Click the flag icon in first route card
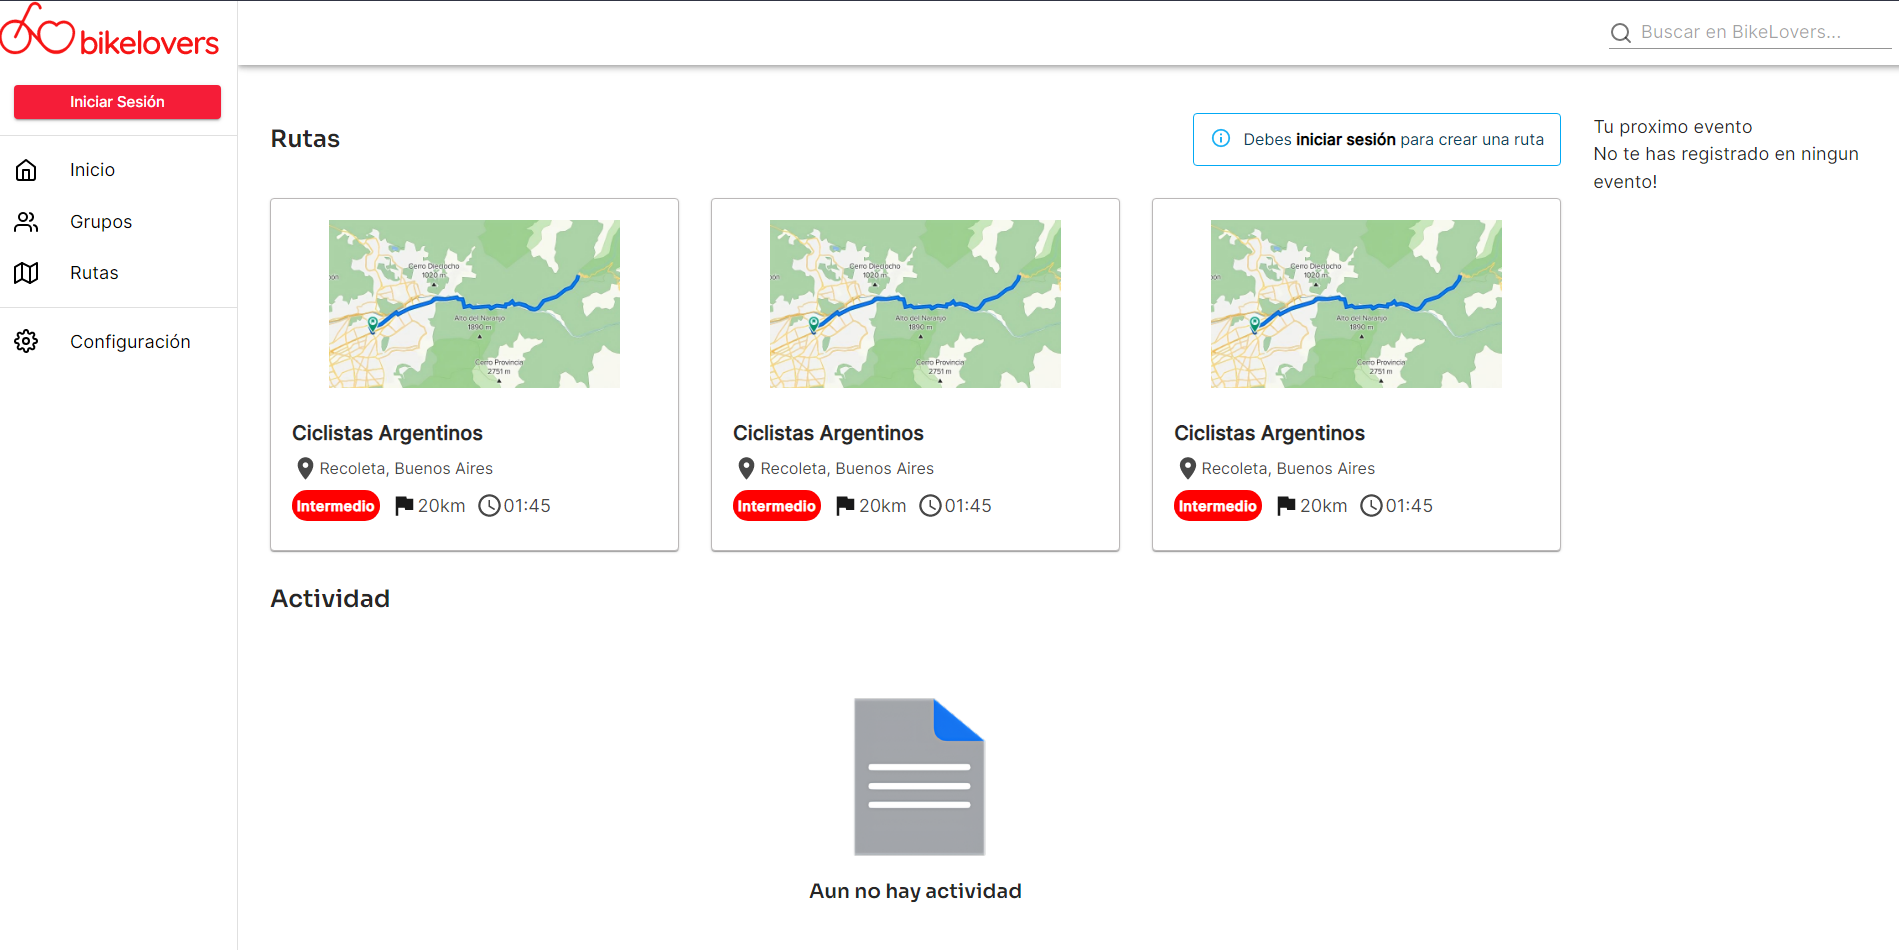This screenshot has height=950, width=1899. tap(404, 506)
